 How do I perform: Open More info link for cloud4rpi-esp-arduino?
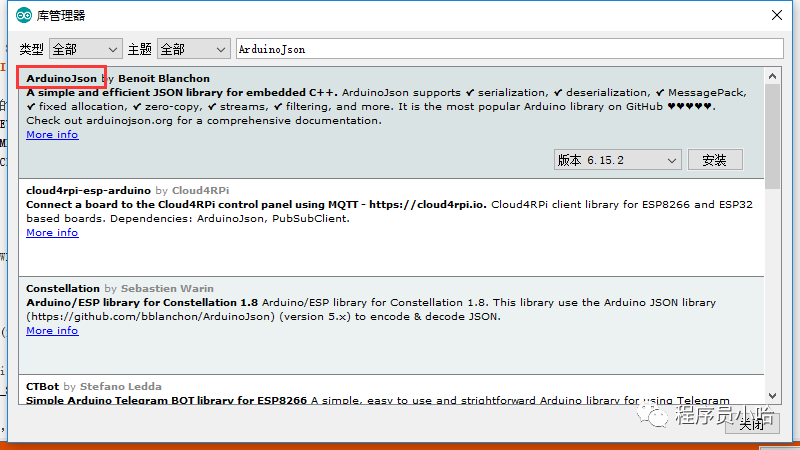52,233
